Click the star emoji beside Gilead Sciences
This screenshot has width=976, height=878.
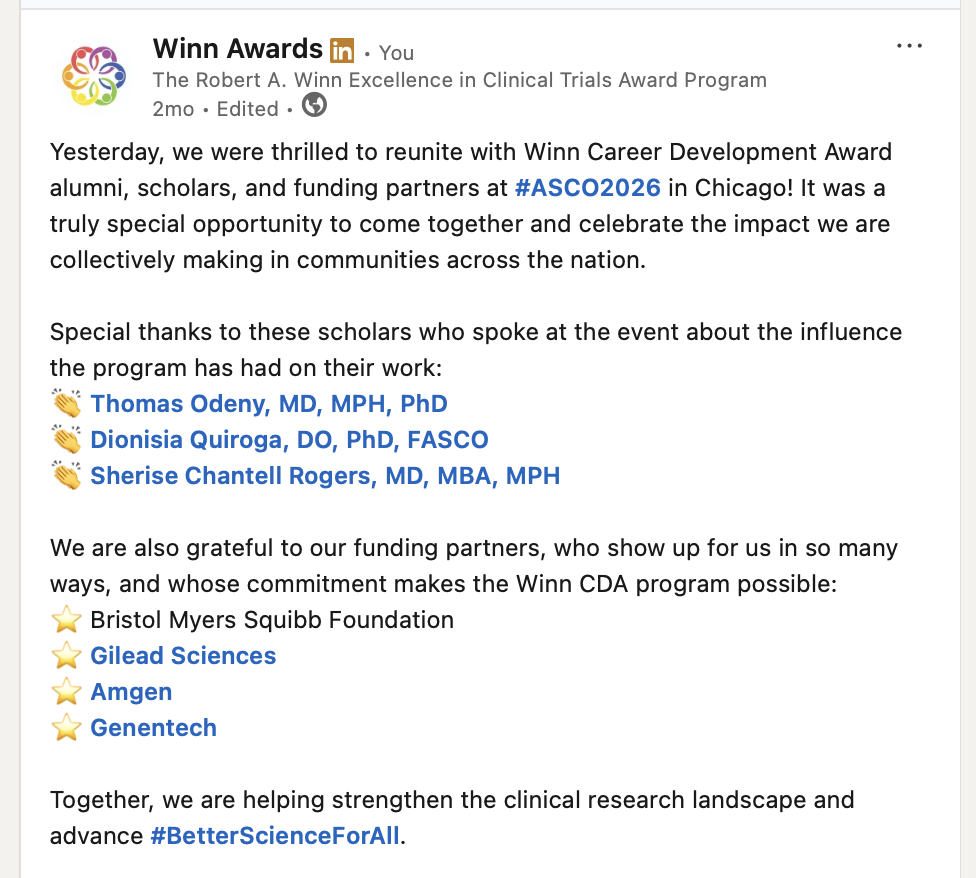[x=66, y=656]
